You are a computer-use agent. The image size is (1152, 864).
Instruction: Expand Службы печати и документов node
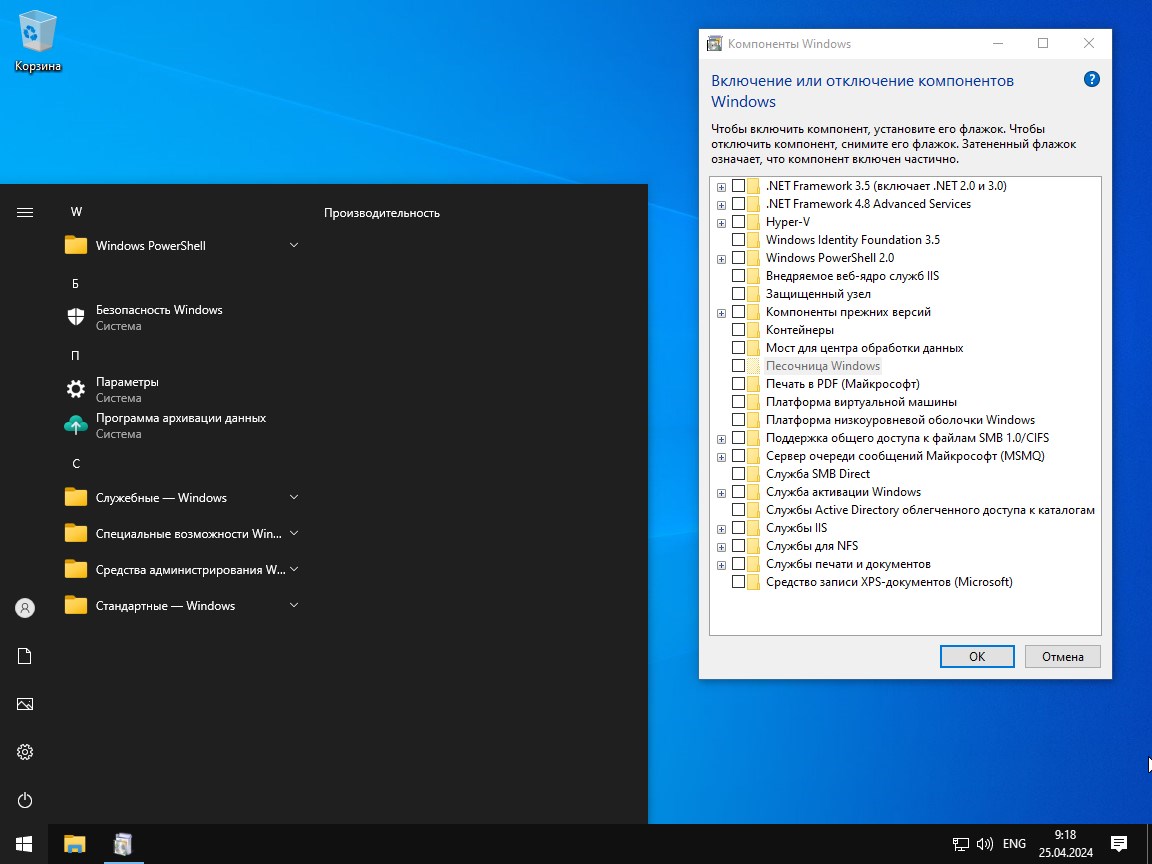pos(721,565)
